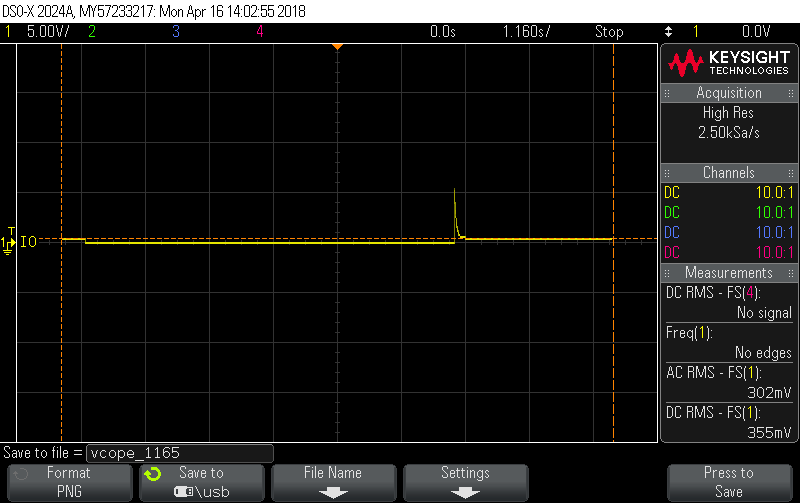Image resolution: width=800 pixels, height=503 pixels.
Task: Select the green DC 10.0:1 channel row
Action: point(729,212)
